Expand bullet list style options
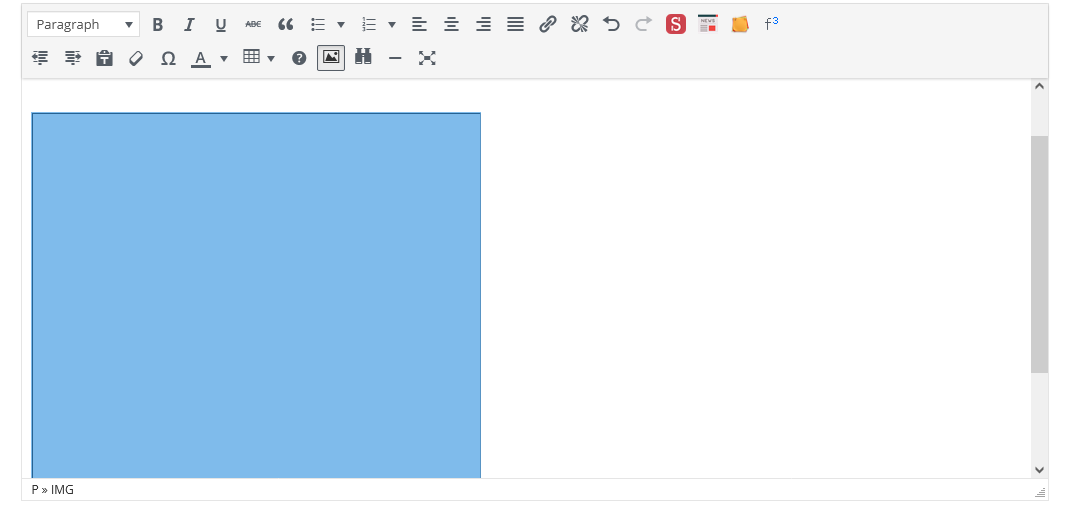This screenshot has width=1068, height=520. click(341, 25)
